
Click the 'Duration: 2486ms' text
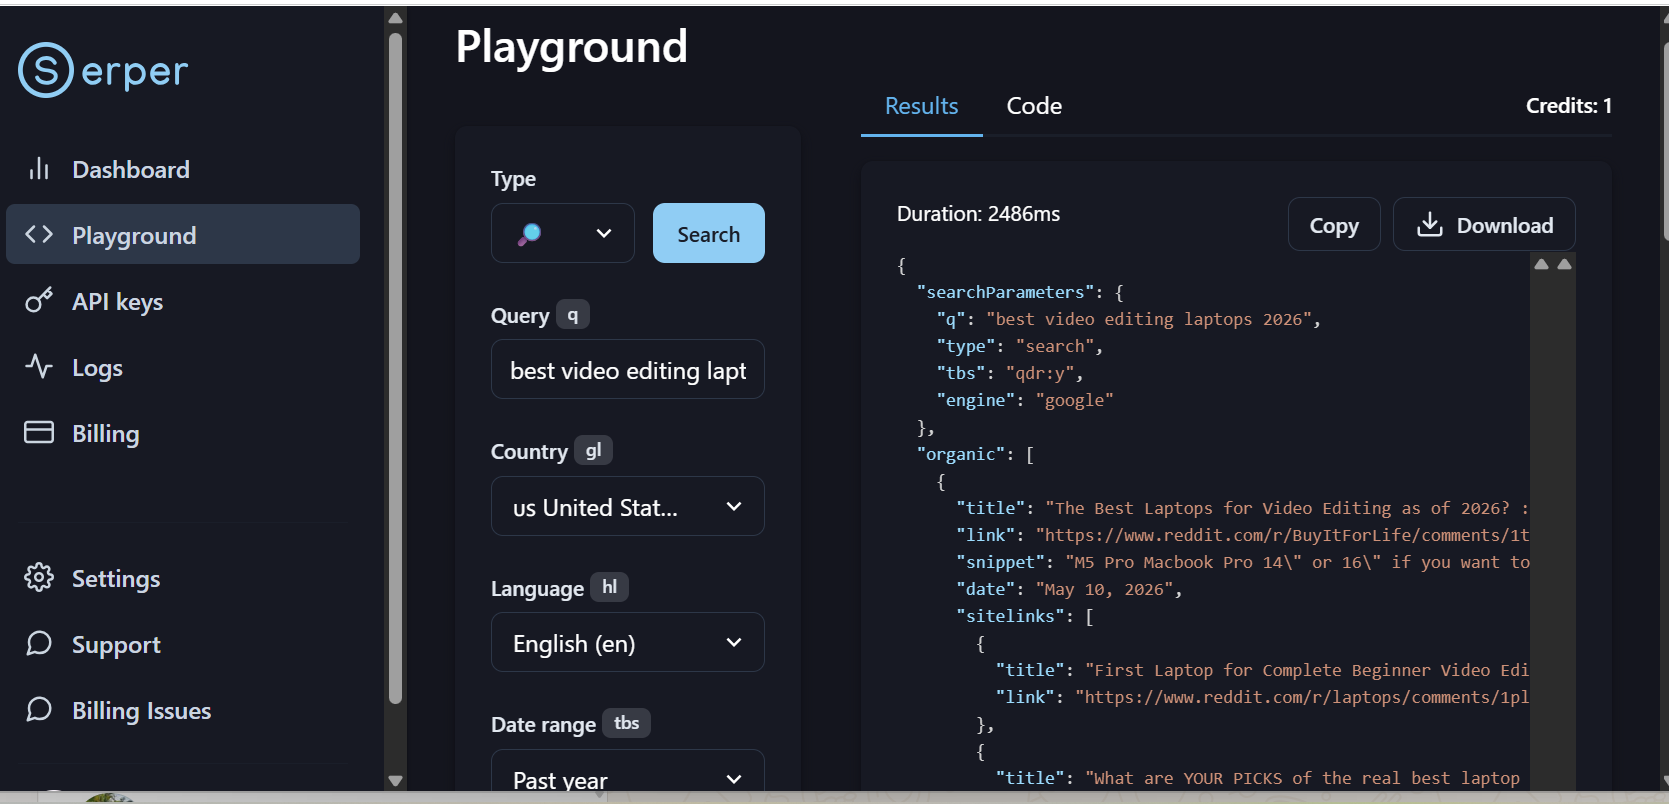tap(978, 214)
